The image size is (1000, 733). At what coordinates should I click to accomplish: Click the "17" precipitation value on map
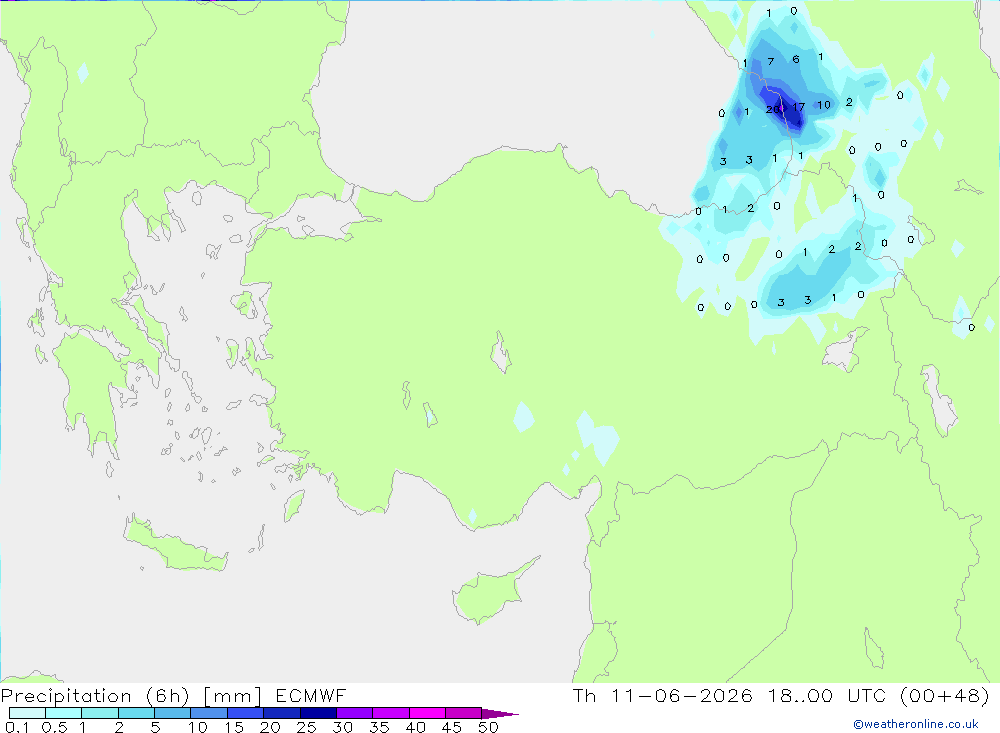[x=798, y=107]
